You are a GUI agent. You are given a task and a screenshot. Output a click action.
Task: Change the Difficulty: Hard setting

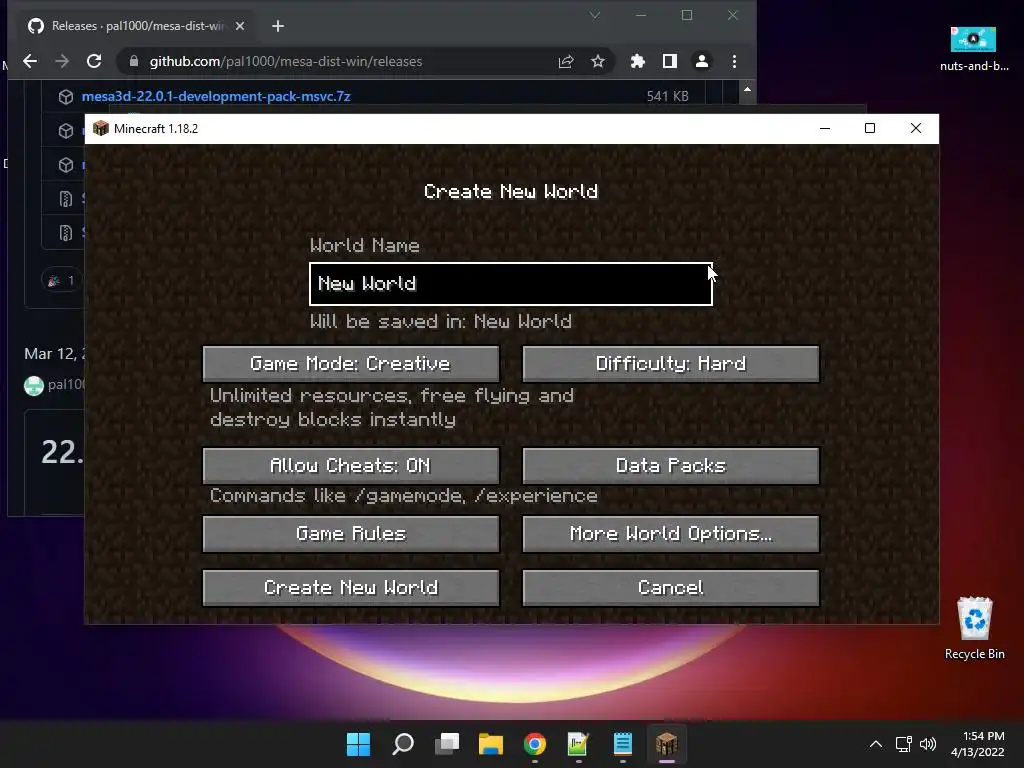point(671,364)
